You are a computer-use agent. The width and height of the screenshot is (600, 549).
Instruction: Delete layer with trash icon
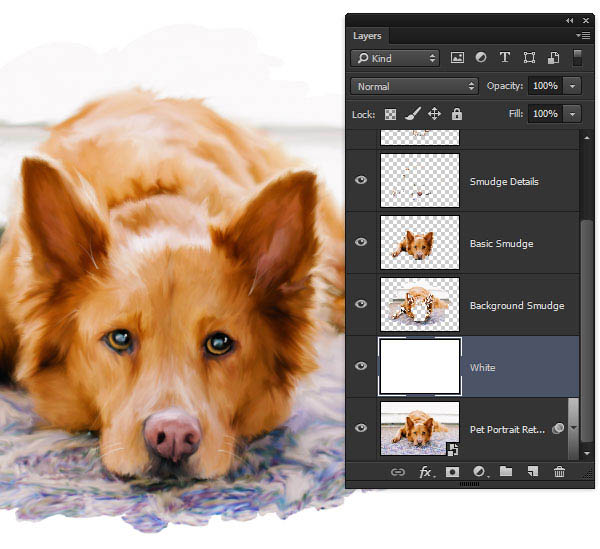559,472
